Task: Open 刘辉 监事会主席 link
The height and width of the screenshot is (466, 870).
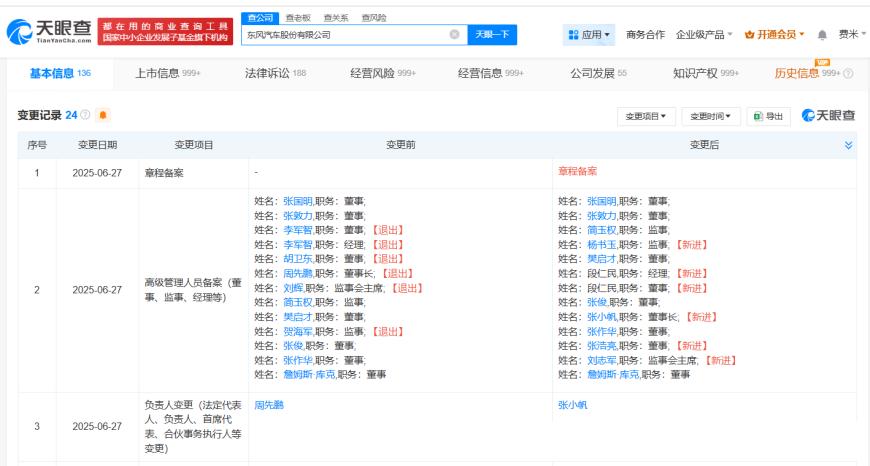Action: tap(292, 288)
